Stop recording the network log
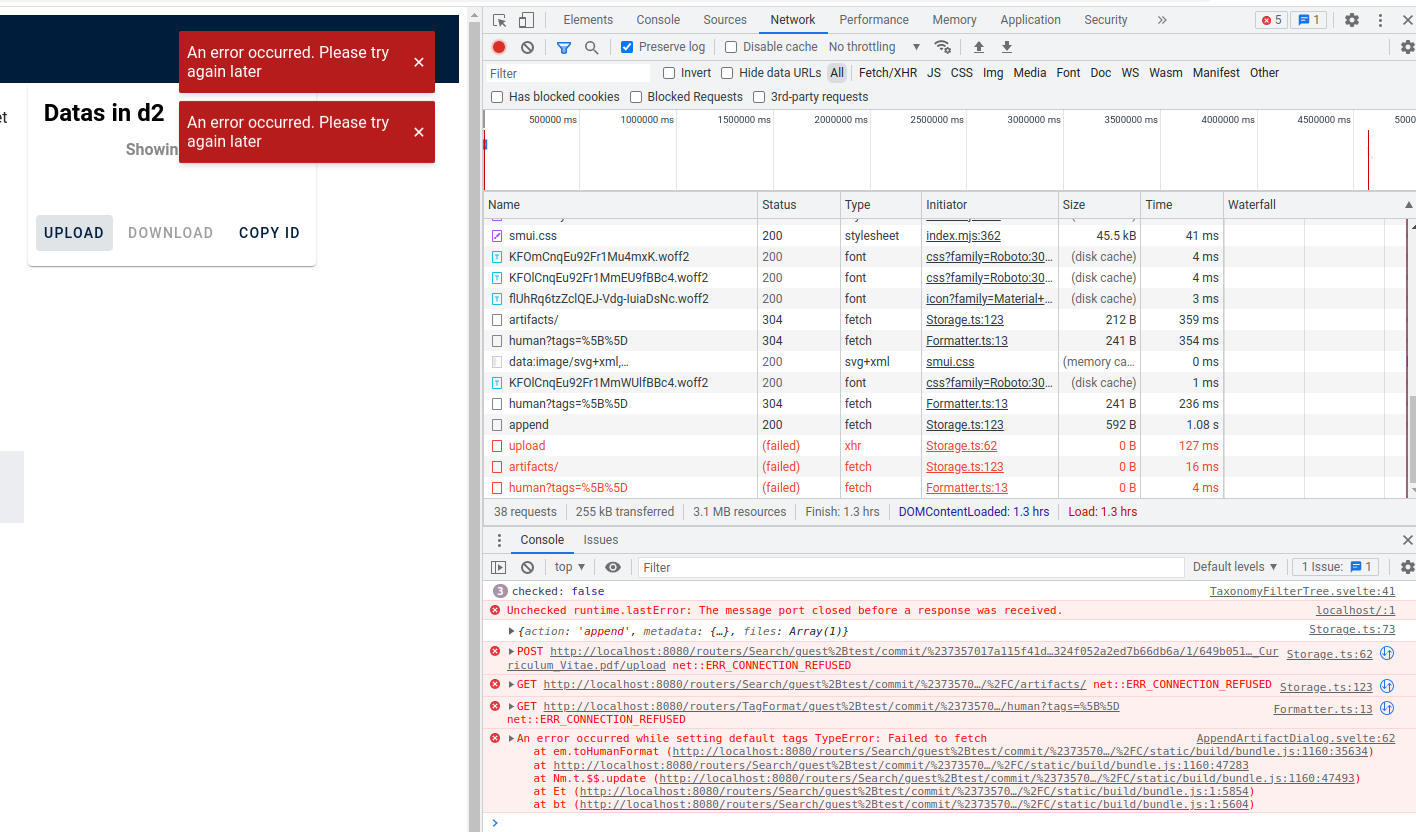 (x=499, y=46)
